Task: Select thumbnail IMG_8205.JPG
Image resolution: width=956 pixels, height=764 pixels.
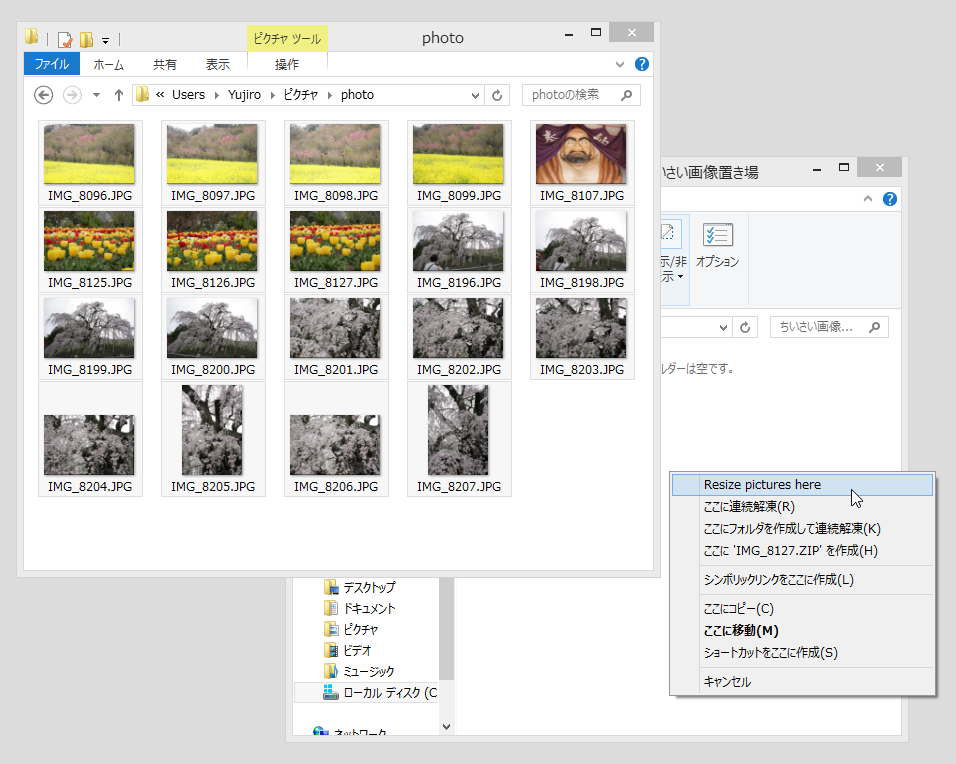Action: click(213, 439)
